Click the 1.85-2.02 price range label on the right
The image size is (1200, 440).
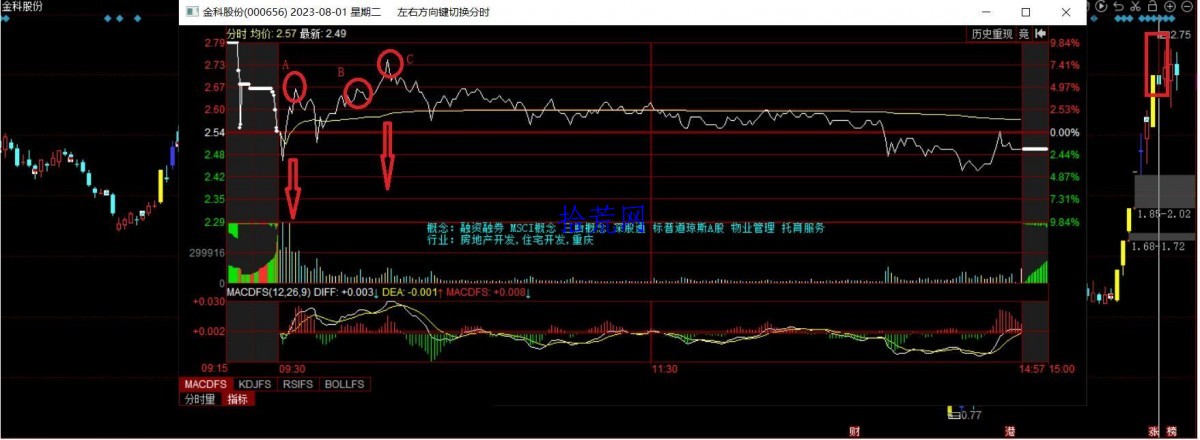point(1165,214)
